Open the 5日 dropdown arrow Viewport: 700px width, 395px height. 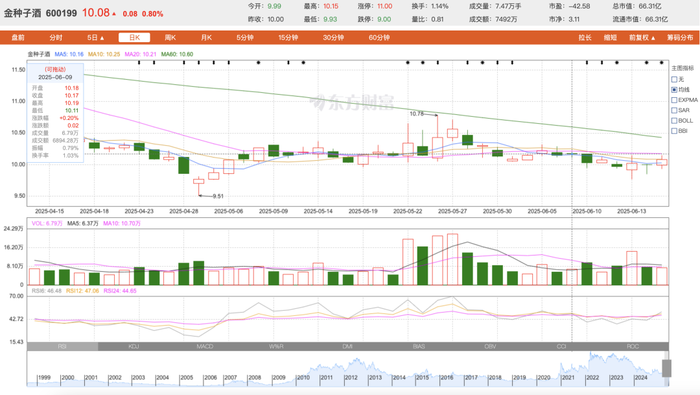(102, 38)
